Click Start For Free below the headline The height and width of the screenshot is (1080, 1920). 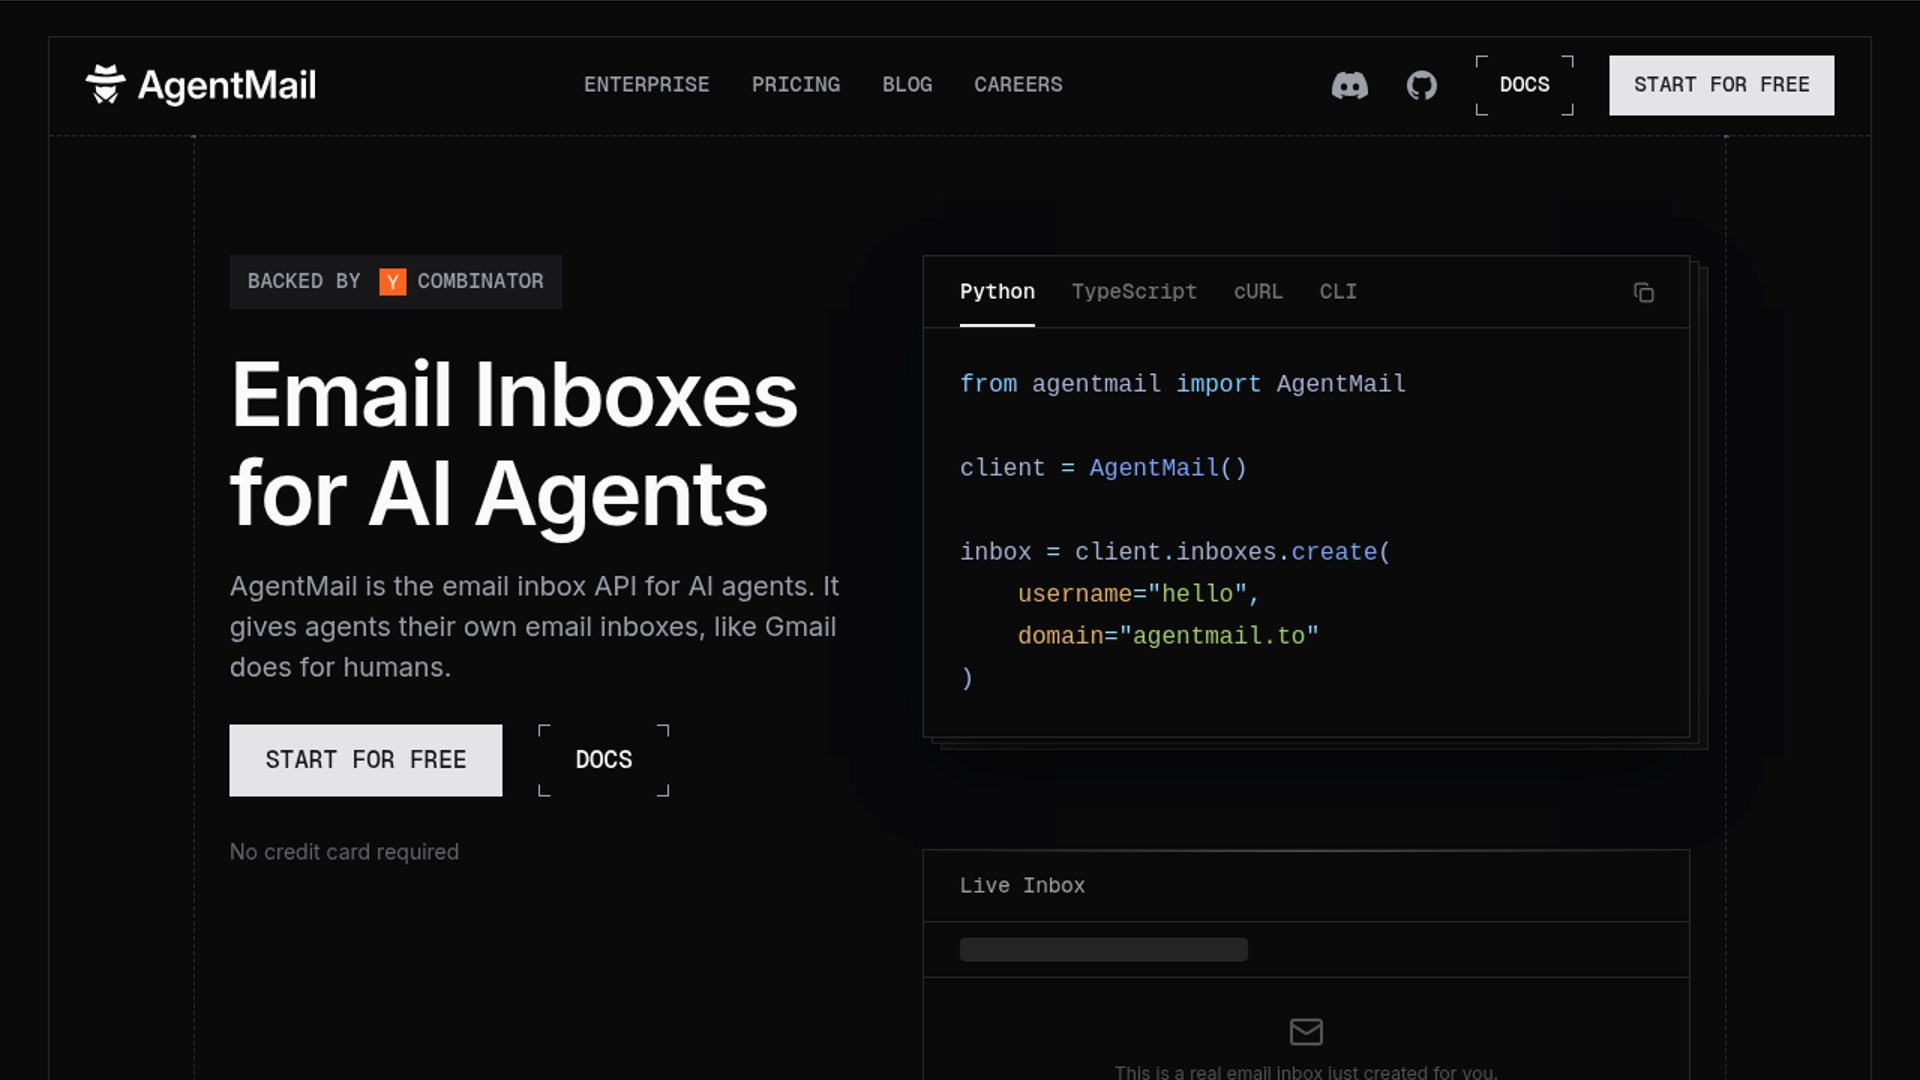365,760
